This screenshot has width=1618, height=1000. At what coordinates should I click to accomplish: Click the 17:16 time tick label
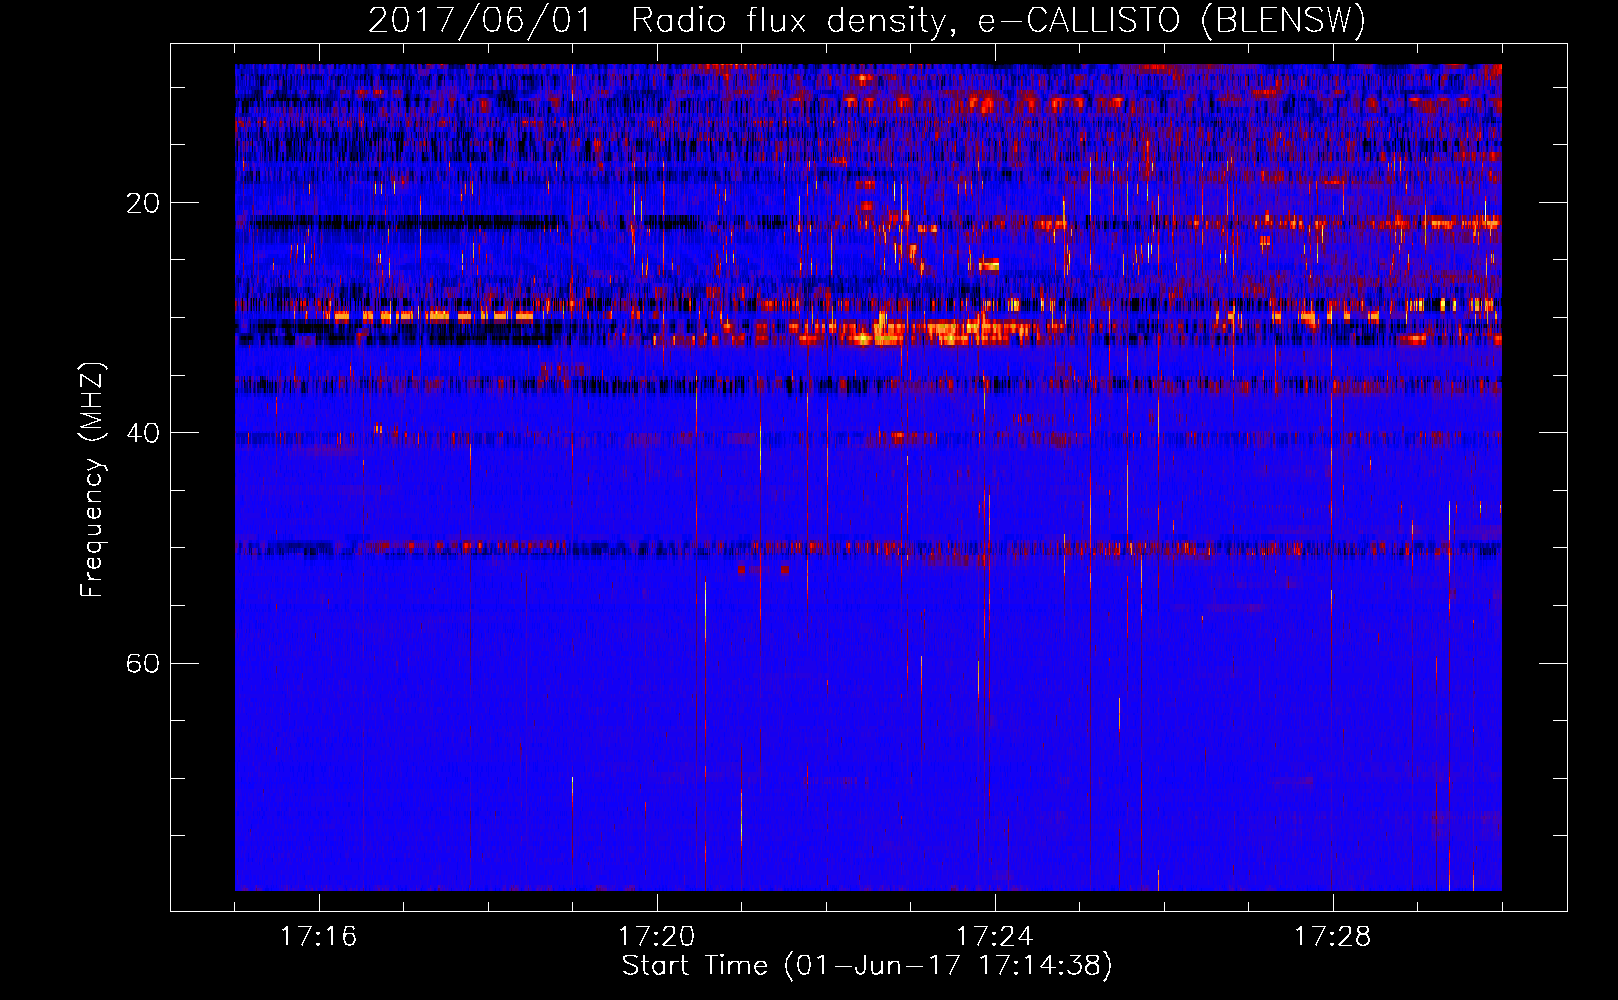(x=318, y=937)
